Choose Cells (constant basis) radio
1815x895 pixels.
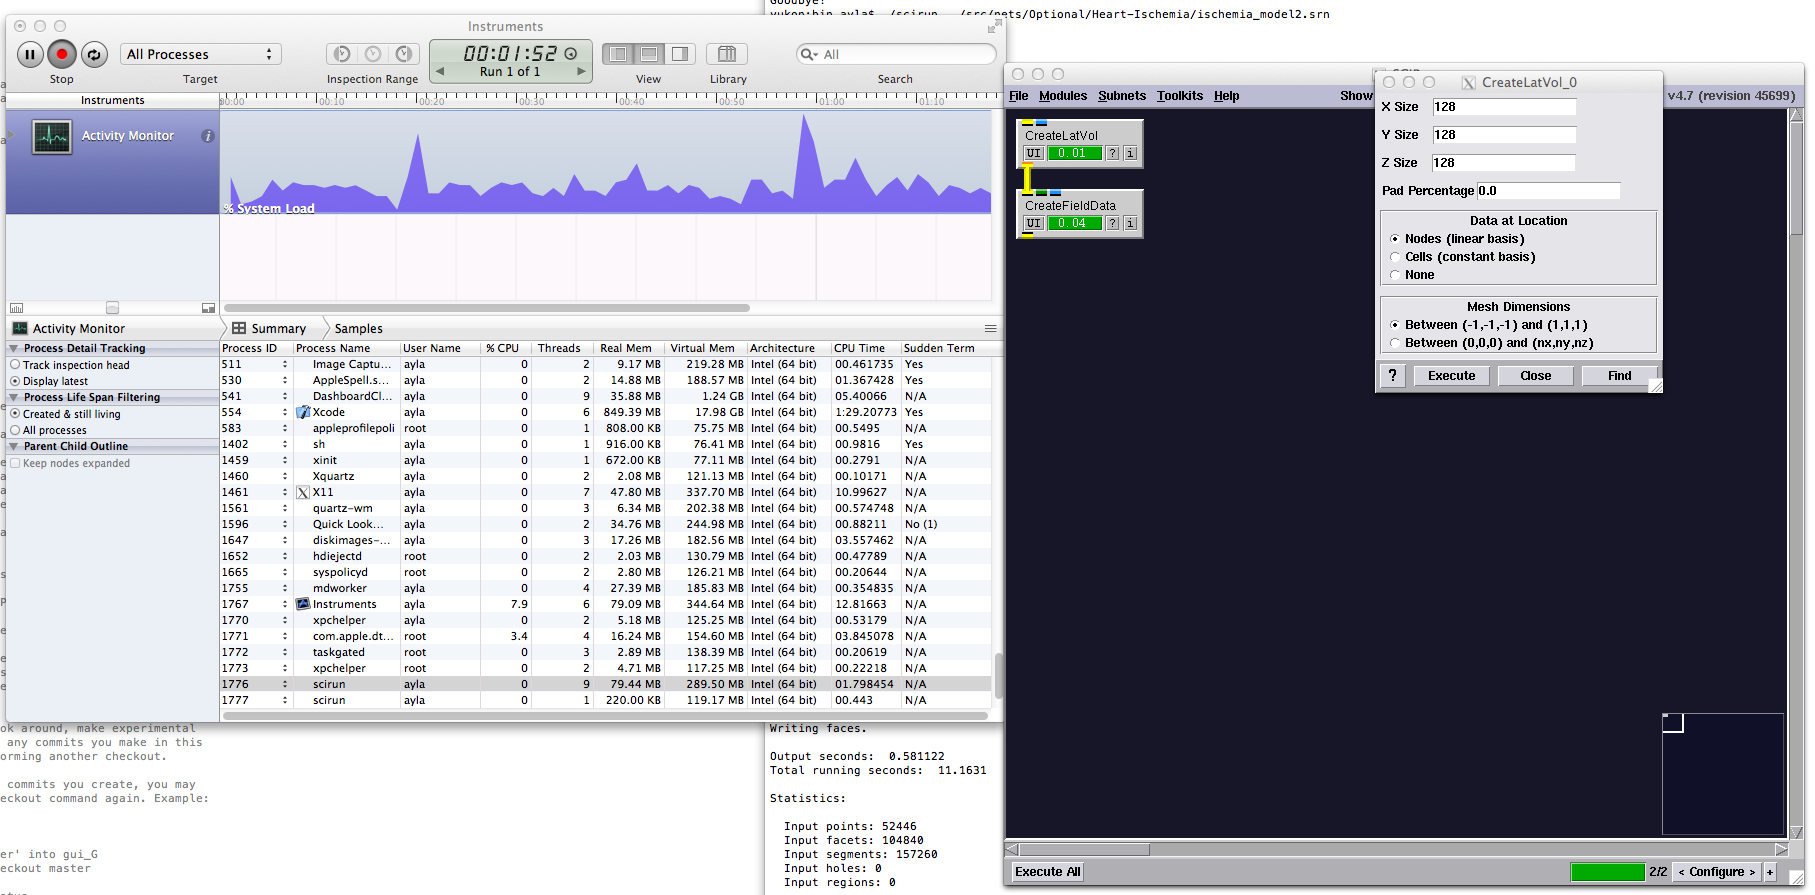point(1395,257)
